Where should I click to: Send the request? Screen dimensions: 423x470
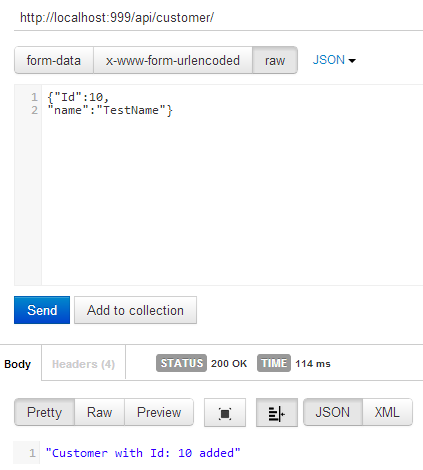pyautogui.click(x=42, y=310)
